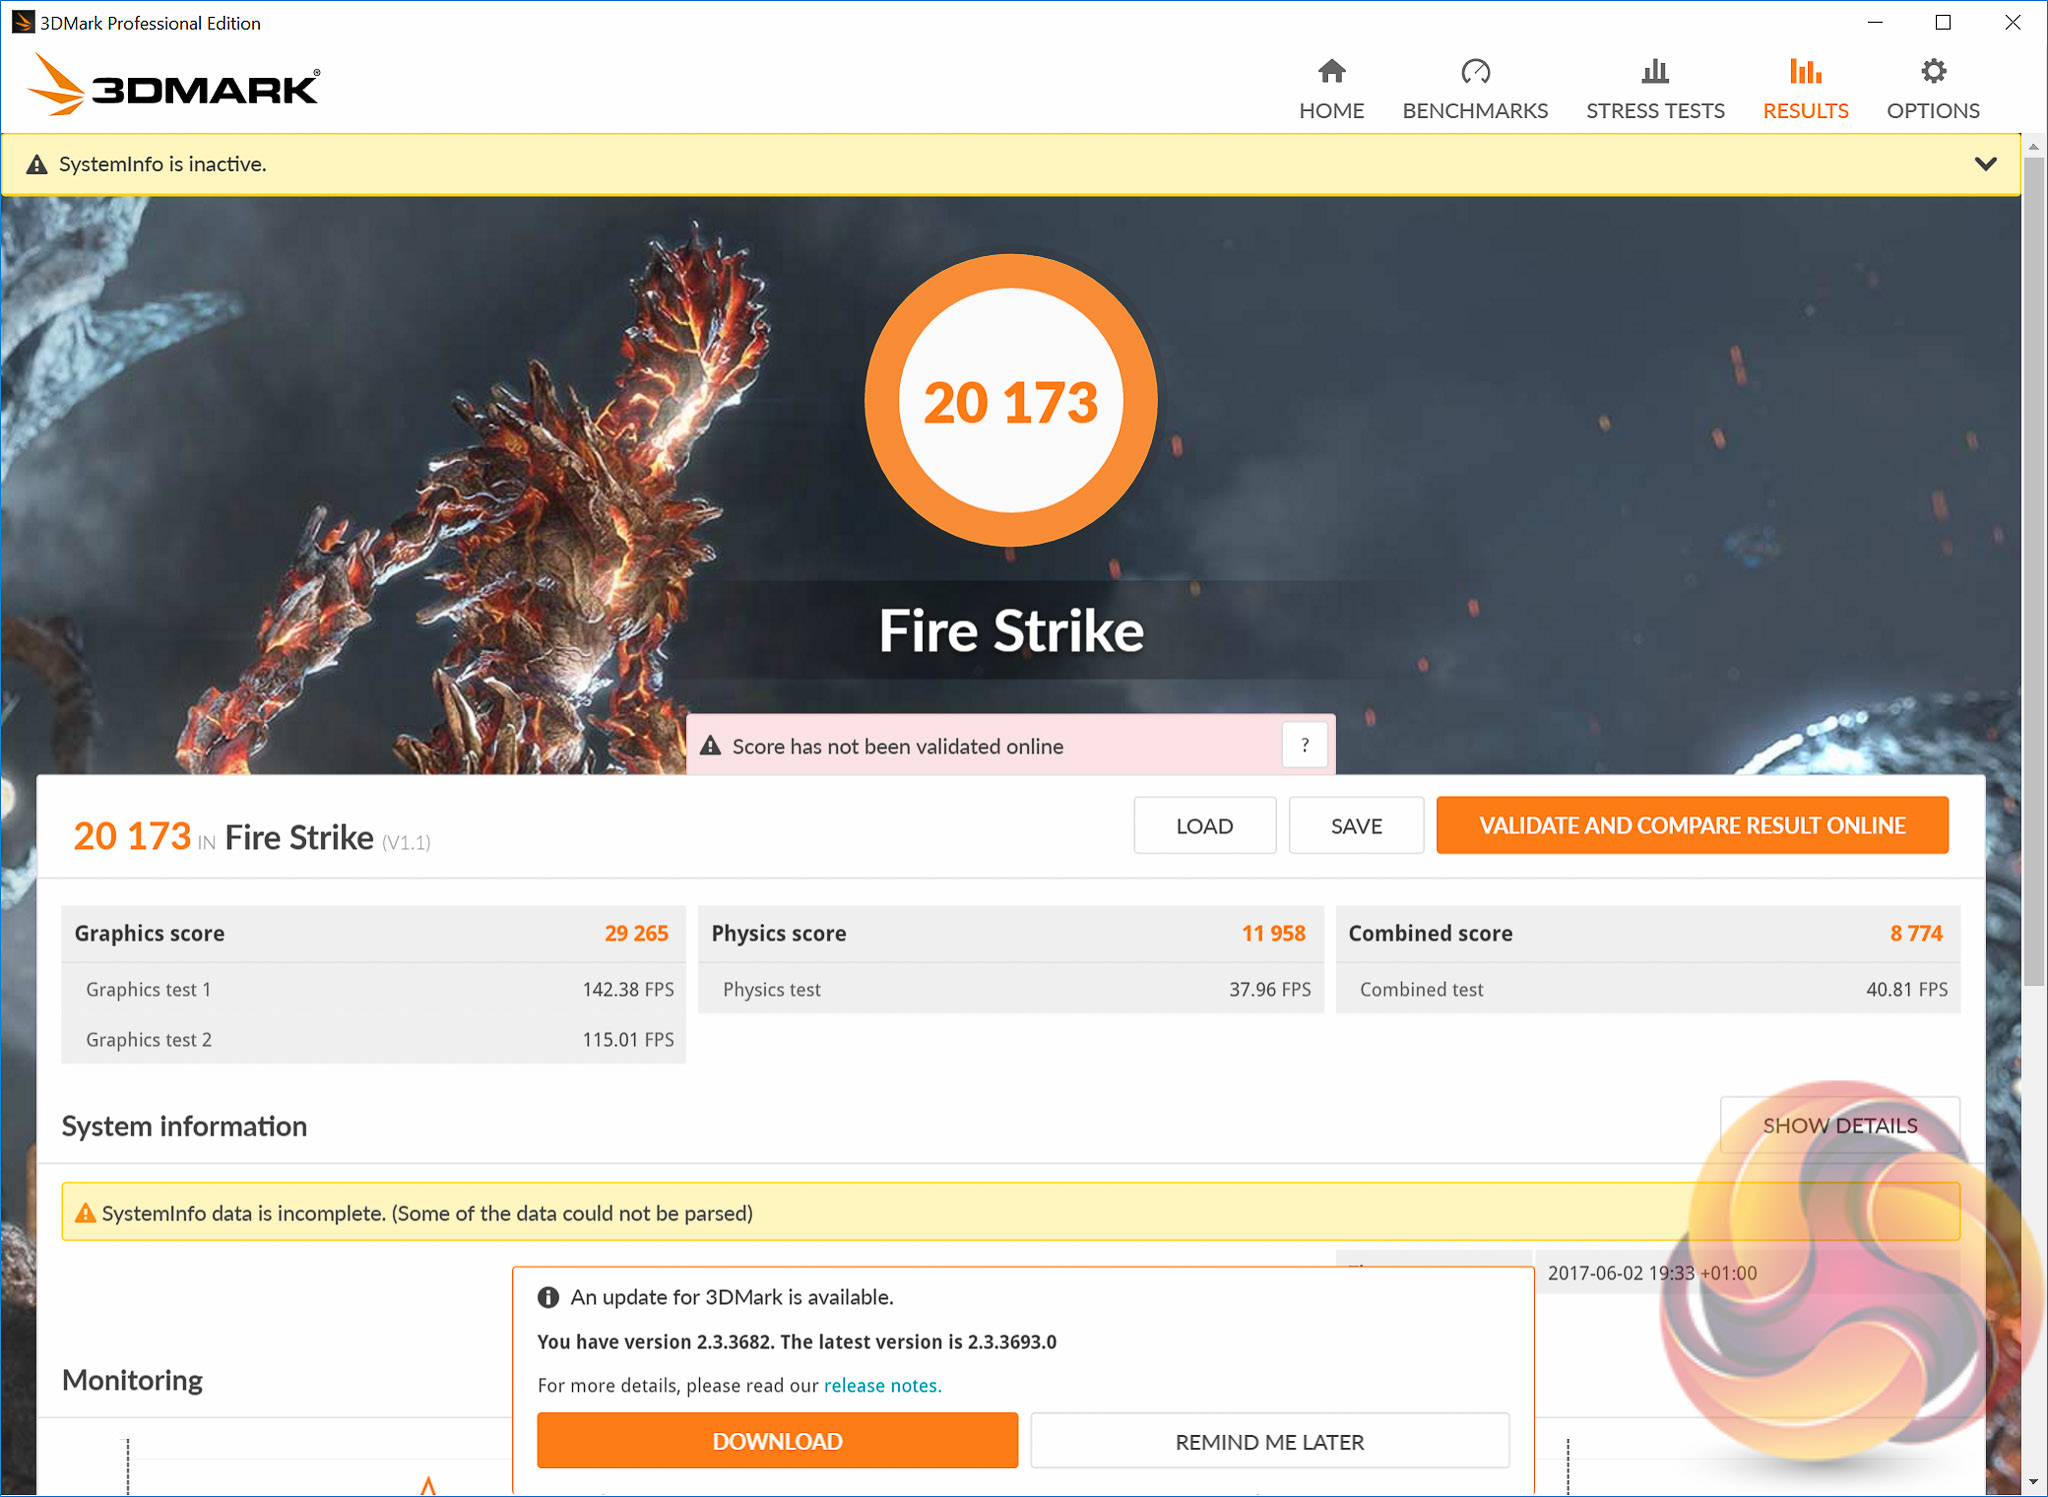Click the question mark help button

(1304, 745)
